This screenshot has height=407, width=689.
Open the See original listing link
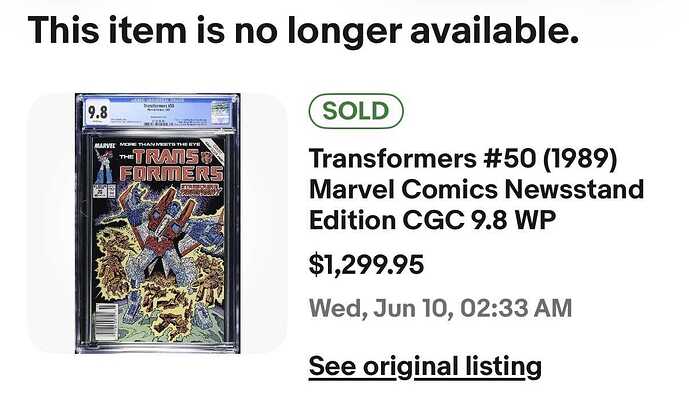coord(425,366)
